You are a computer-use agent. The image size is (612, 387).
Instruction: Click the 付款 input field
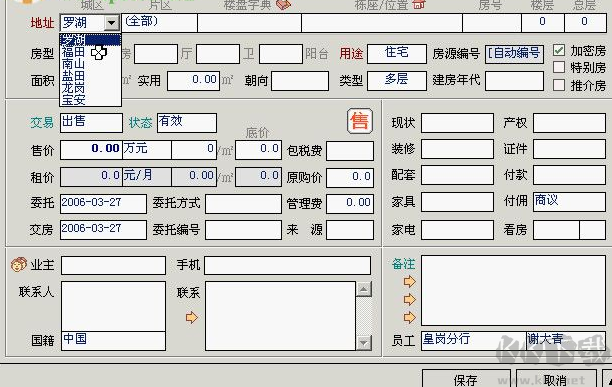tap(569, 175)
